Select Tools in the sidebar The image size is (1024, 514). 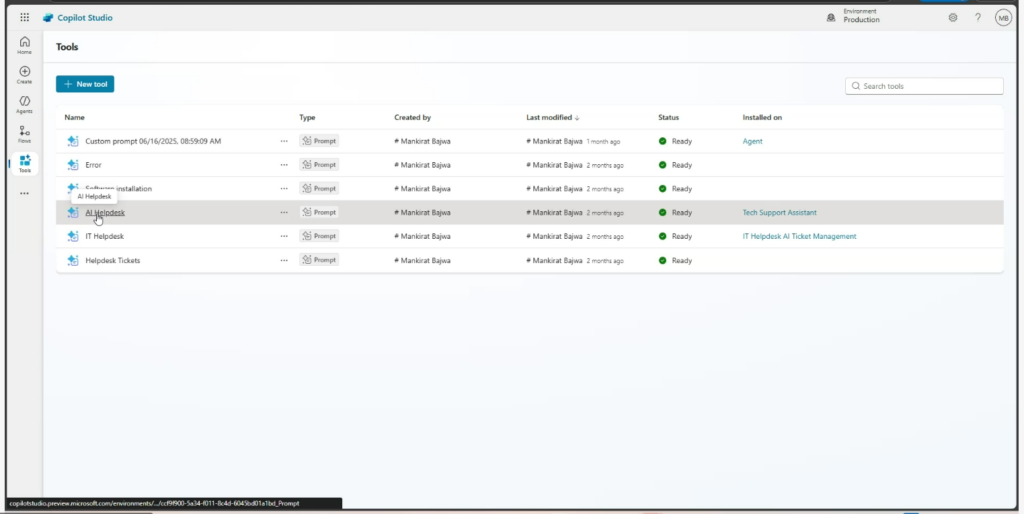click(25, 164)
